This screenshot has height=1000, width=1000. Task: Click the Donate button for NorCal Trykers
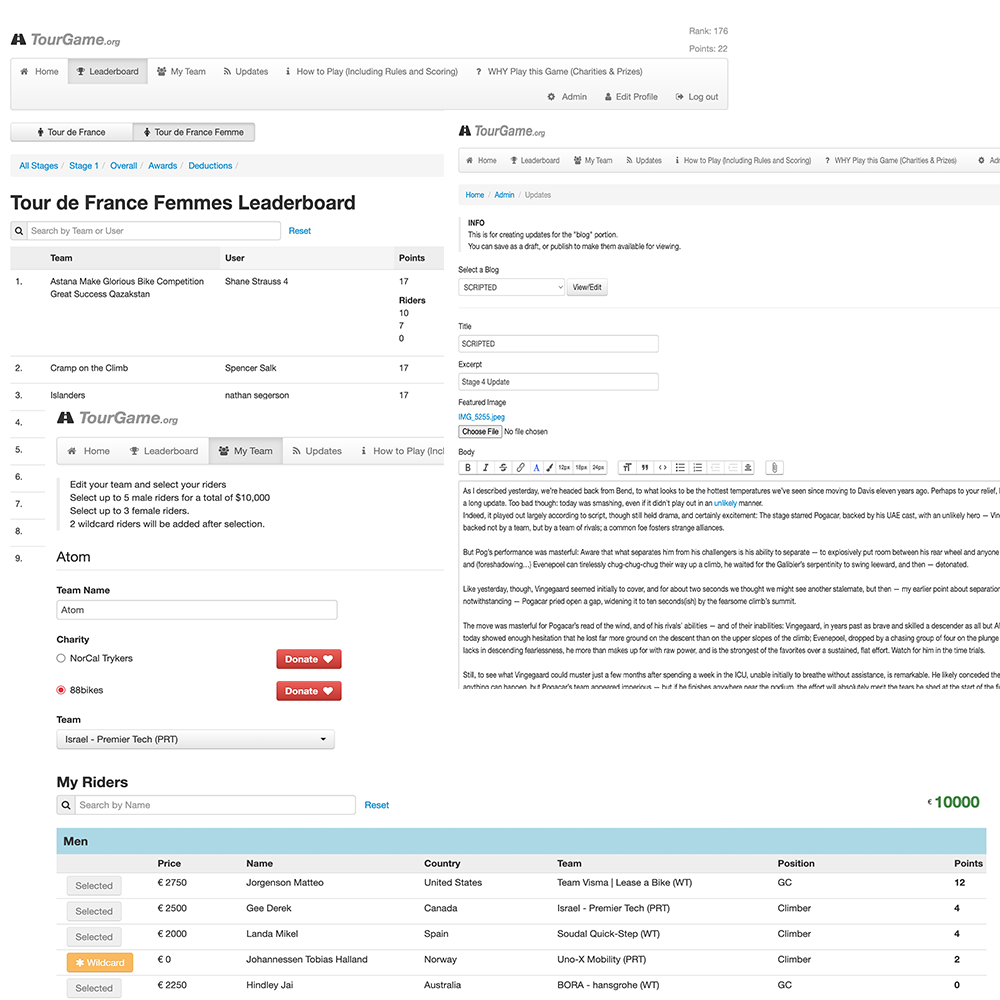point(308,659)
